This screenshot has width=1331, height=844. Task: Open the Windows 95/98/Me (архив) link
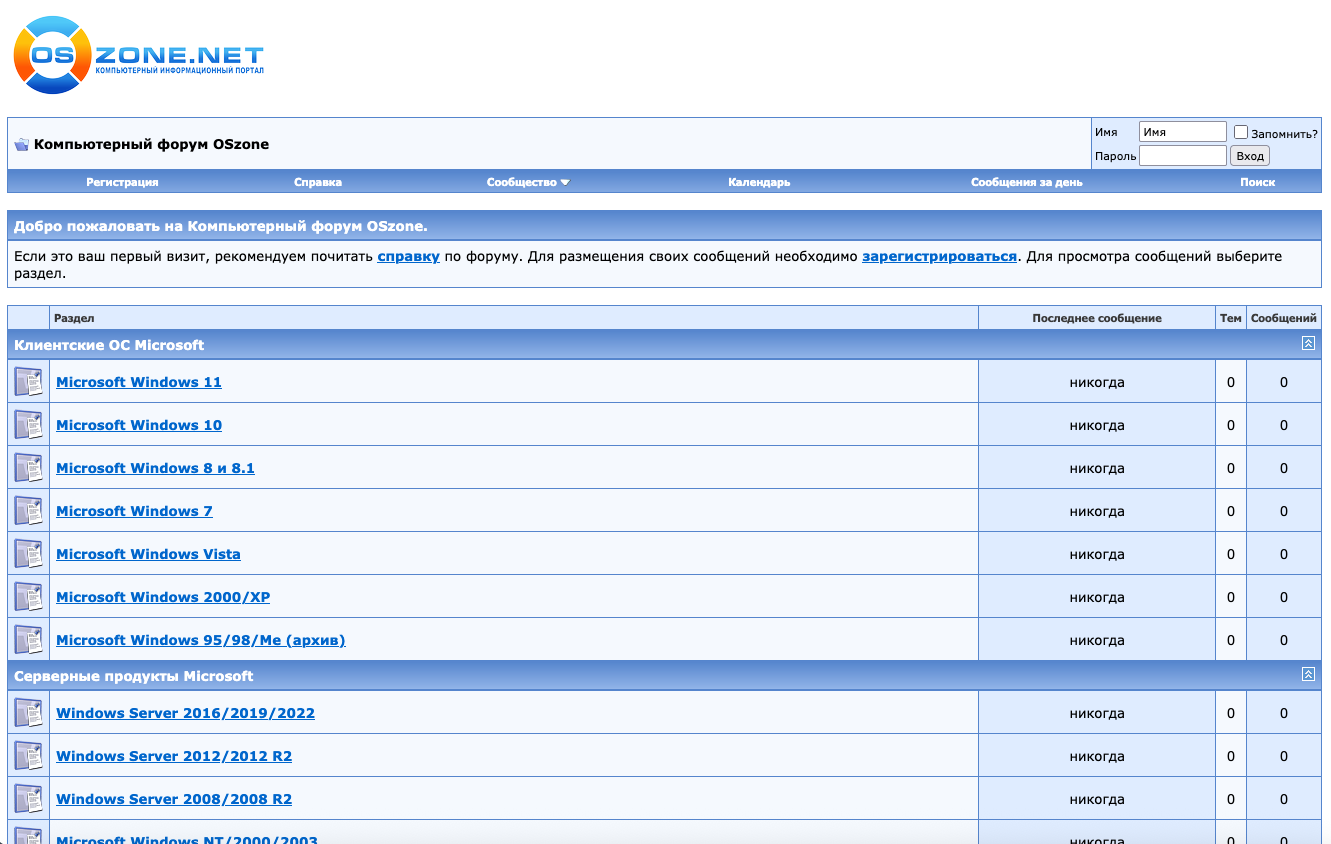click(200, 640)
